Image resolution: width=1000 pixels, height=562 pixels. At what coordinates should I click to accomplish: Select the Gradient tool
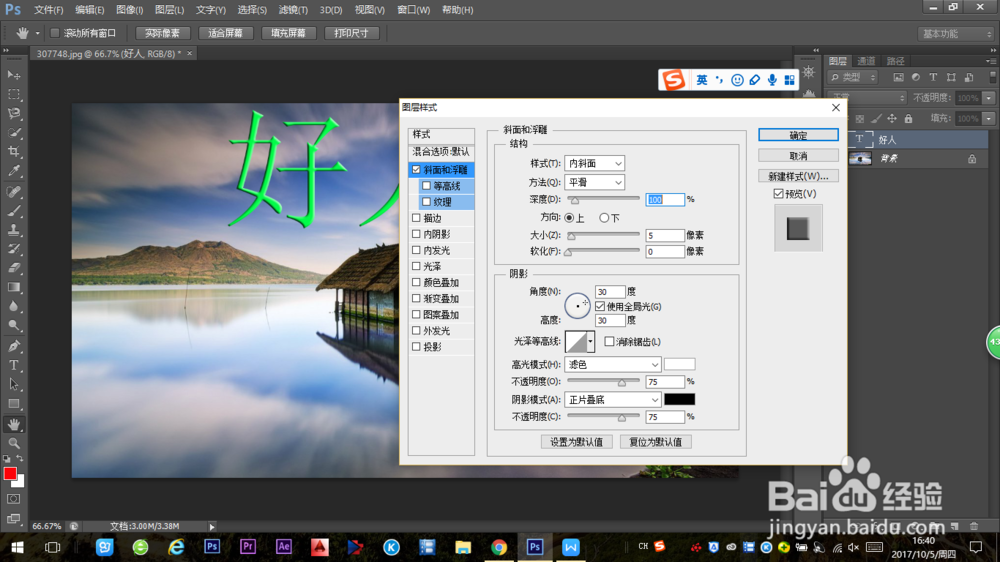point(13,287)
